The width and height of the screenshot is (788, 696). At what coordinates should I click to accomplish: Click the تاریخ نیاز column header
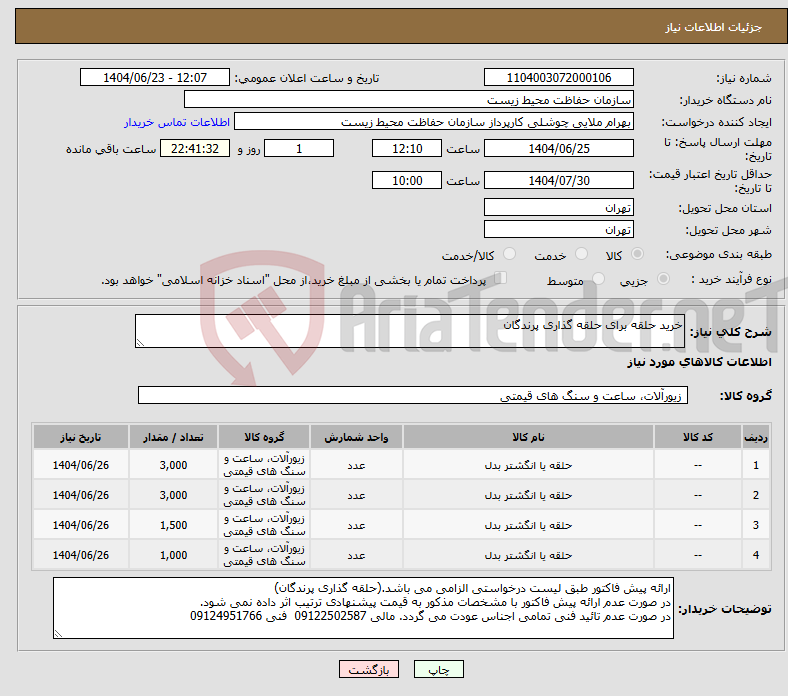[81, 437]
